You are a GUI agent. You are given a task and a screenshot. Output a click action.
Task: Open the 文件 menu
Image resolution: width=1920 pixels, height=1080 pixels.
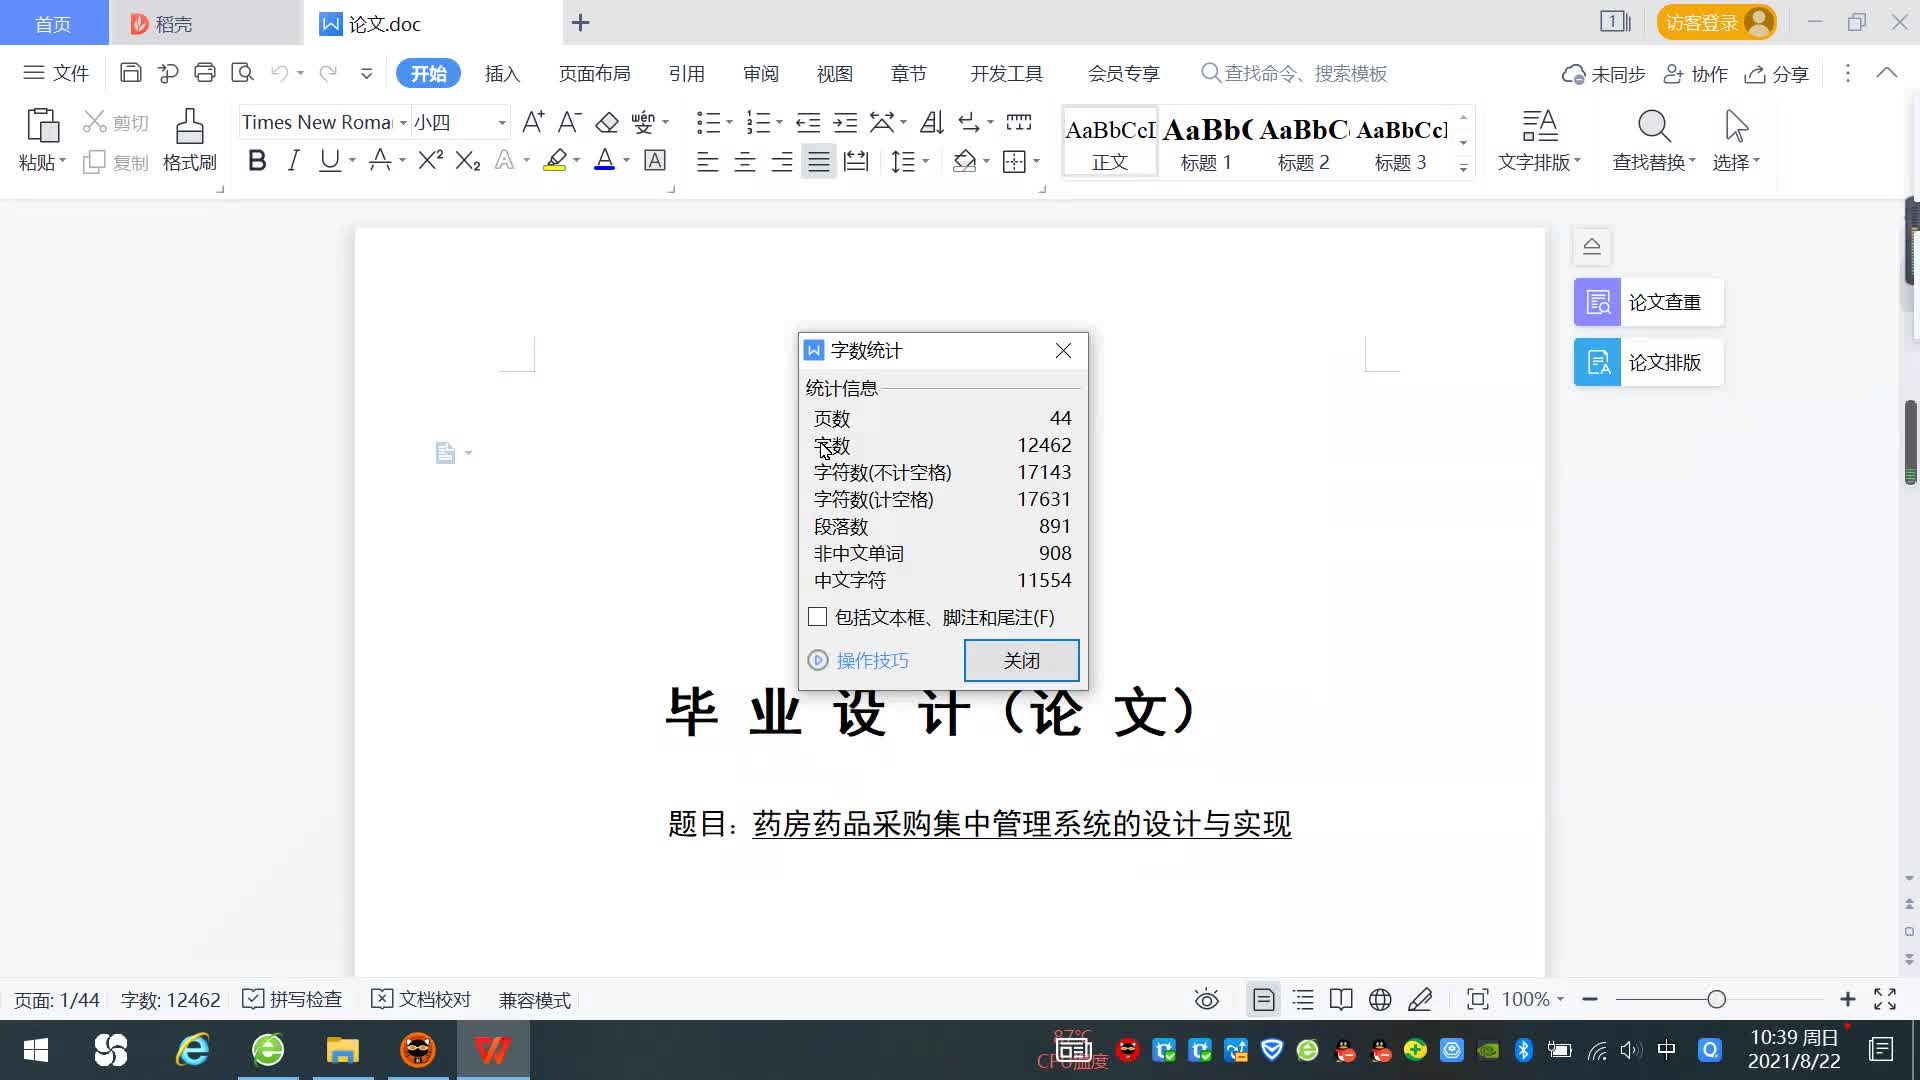pyautogui.click(x=56, y=73)
